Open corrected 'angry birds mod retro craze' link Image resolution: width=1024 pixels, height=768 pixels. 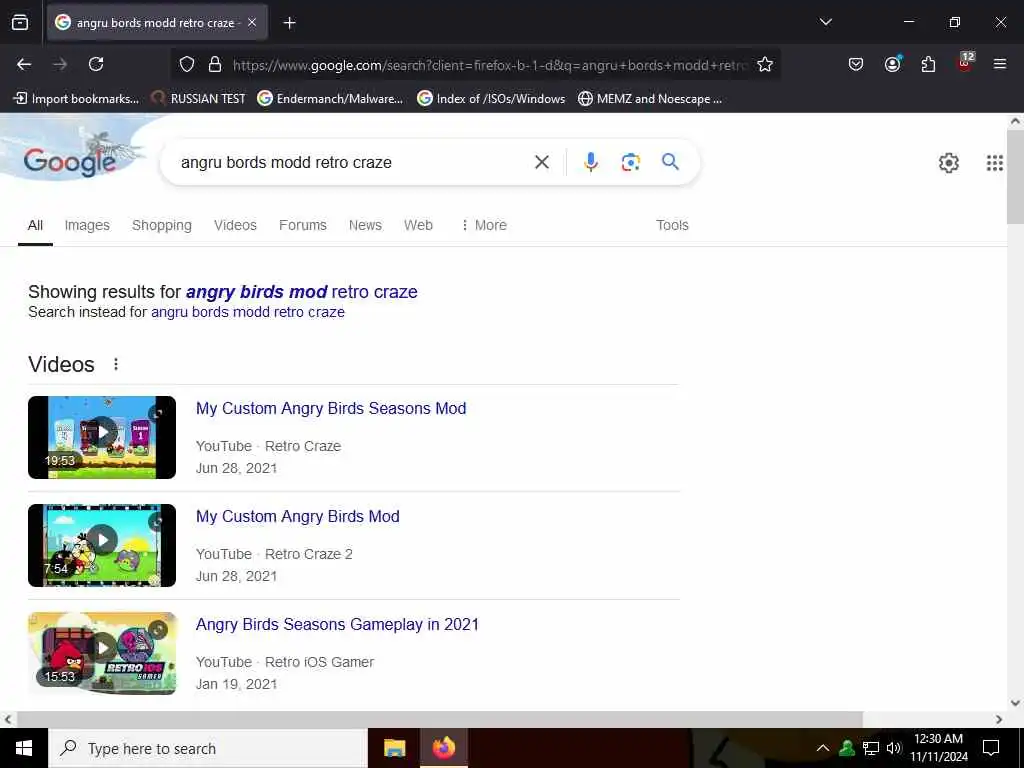(x=302, y=292)
